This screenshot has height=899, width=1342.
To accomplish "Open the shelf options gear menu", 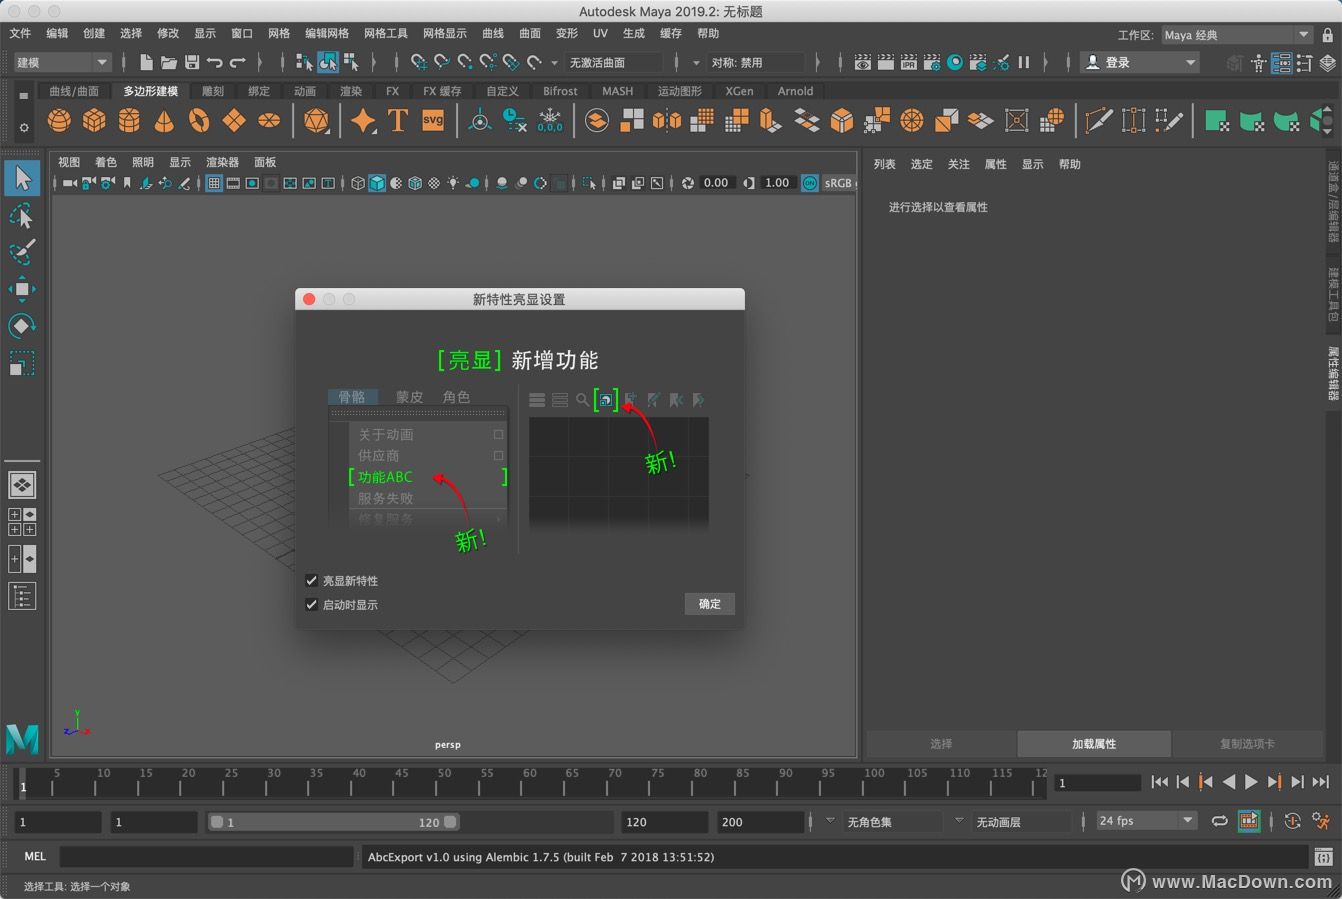I will pos(23,127).
